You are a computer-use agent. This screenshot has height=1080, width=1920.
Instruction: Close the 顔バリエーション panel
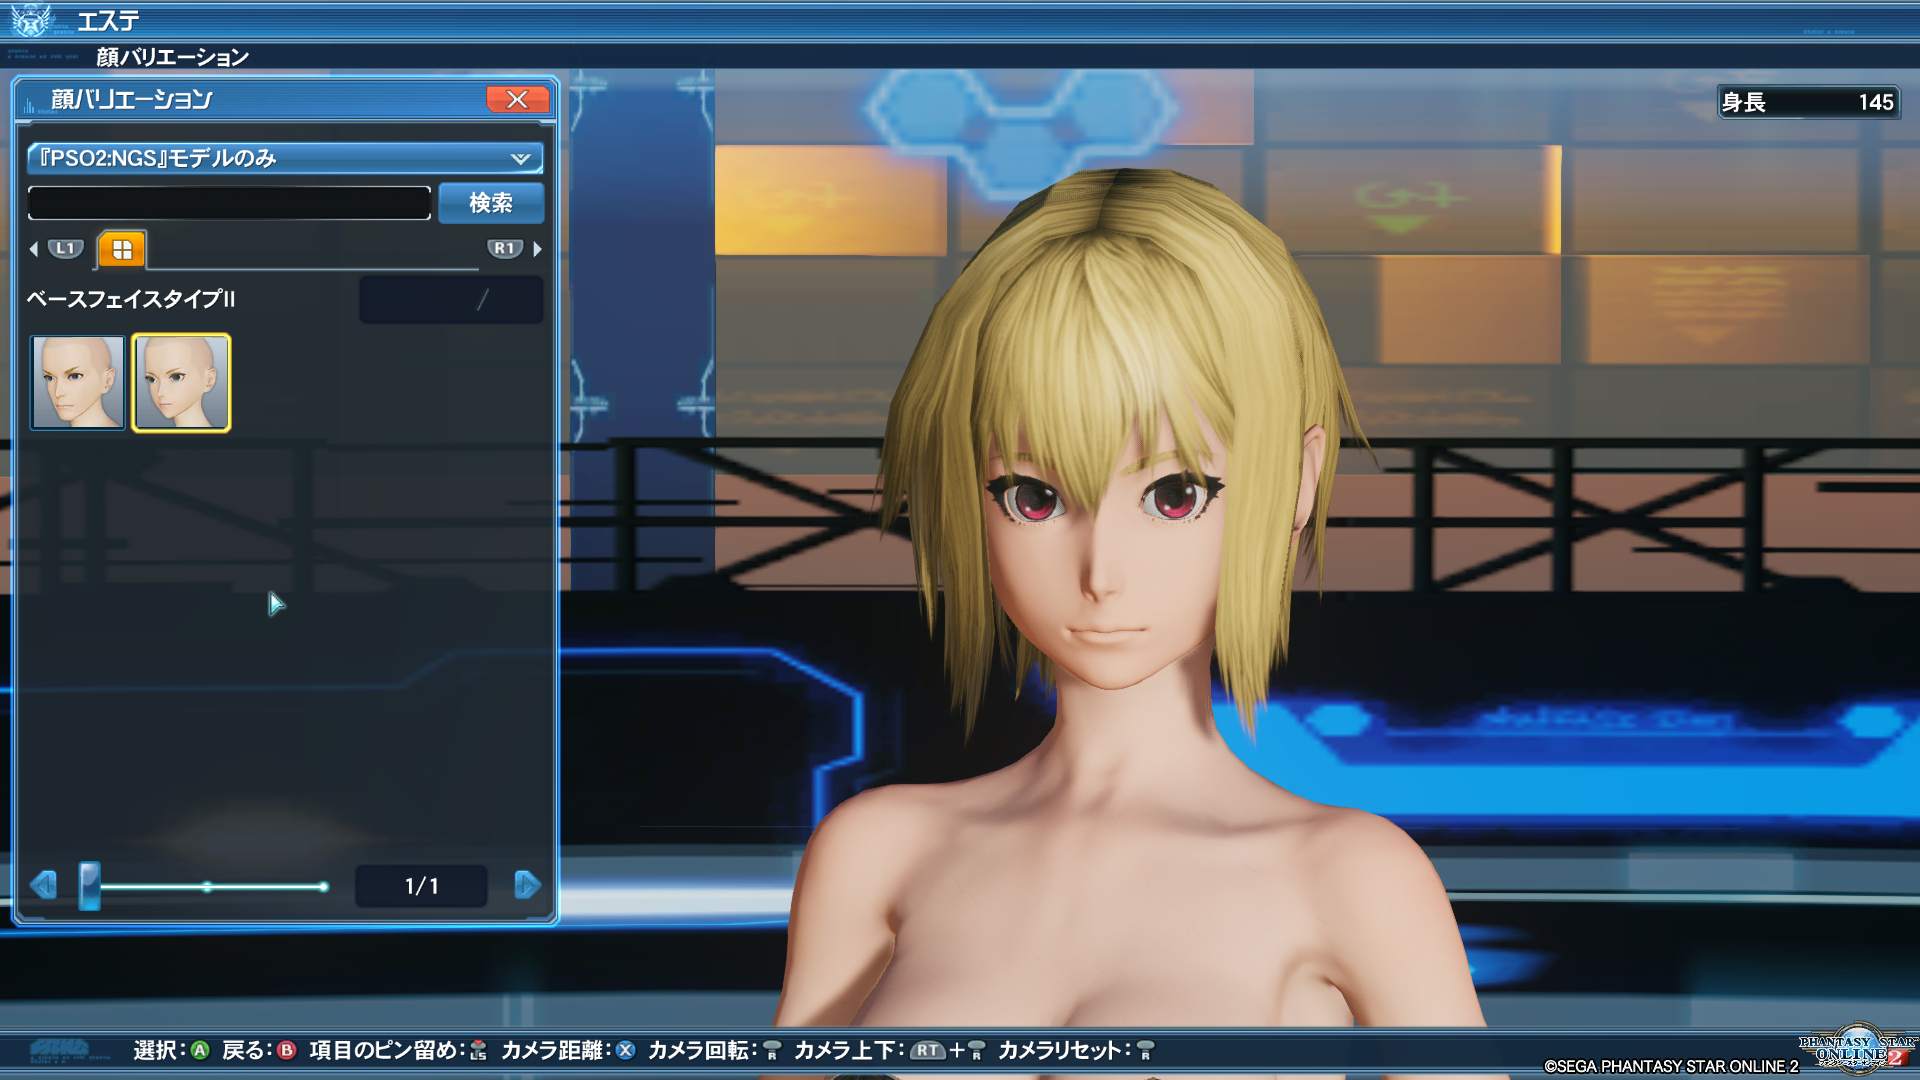click(x=517, y=99)
